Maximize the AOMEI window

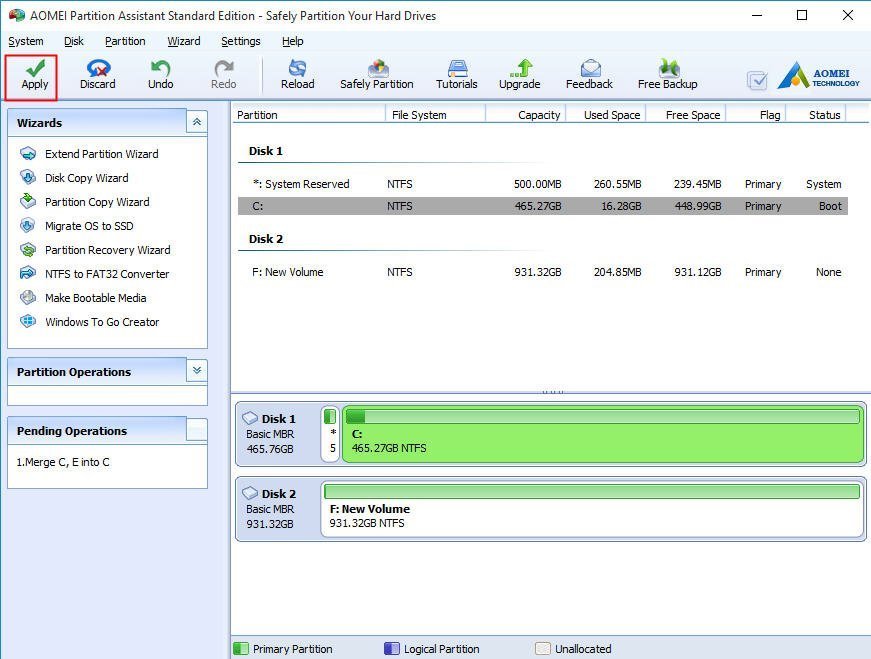click(x=802, y=15)
